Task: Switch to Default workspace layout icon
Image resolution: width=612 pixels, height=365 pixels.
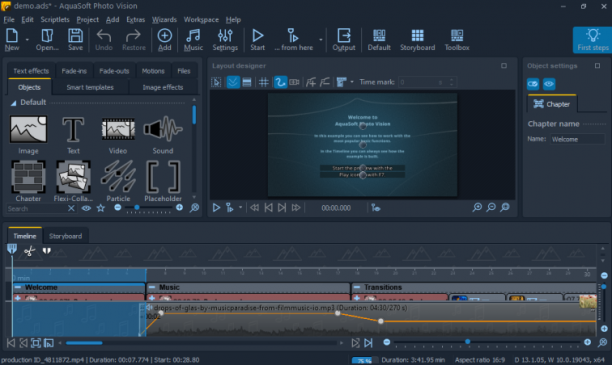Action: pyautogui.click(x=379, y=39)
